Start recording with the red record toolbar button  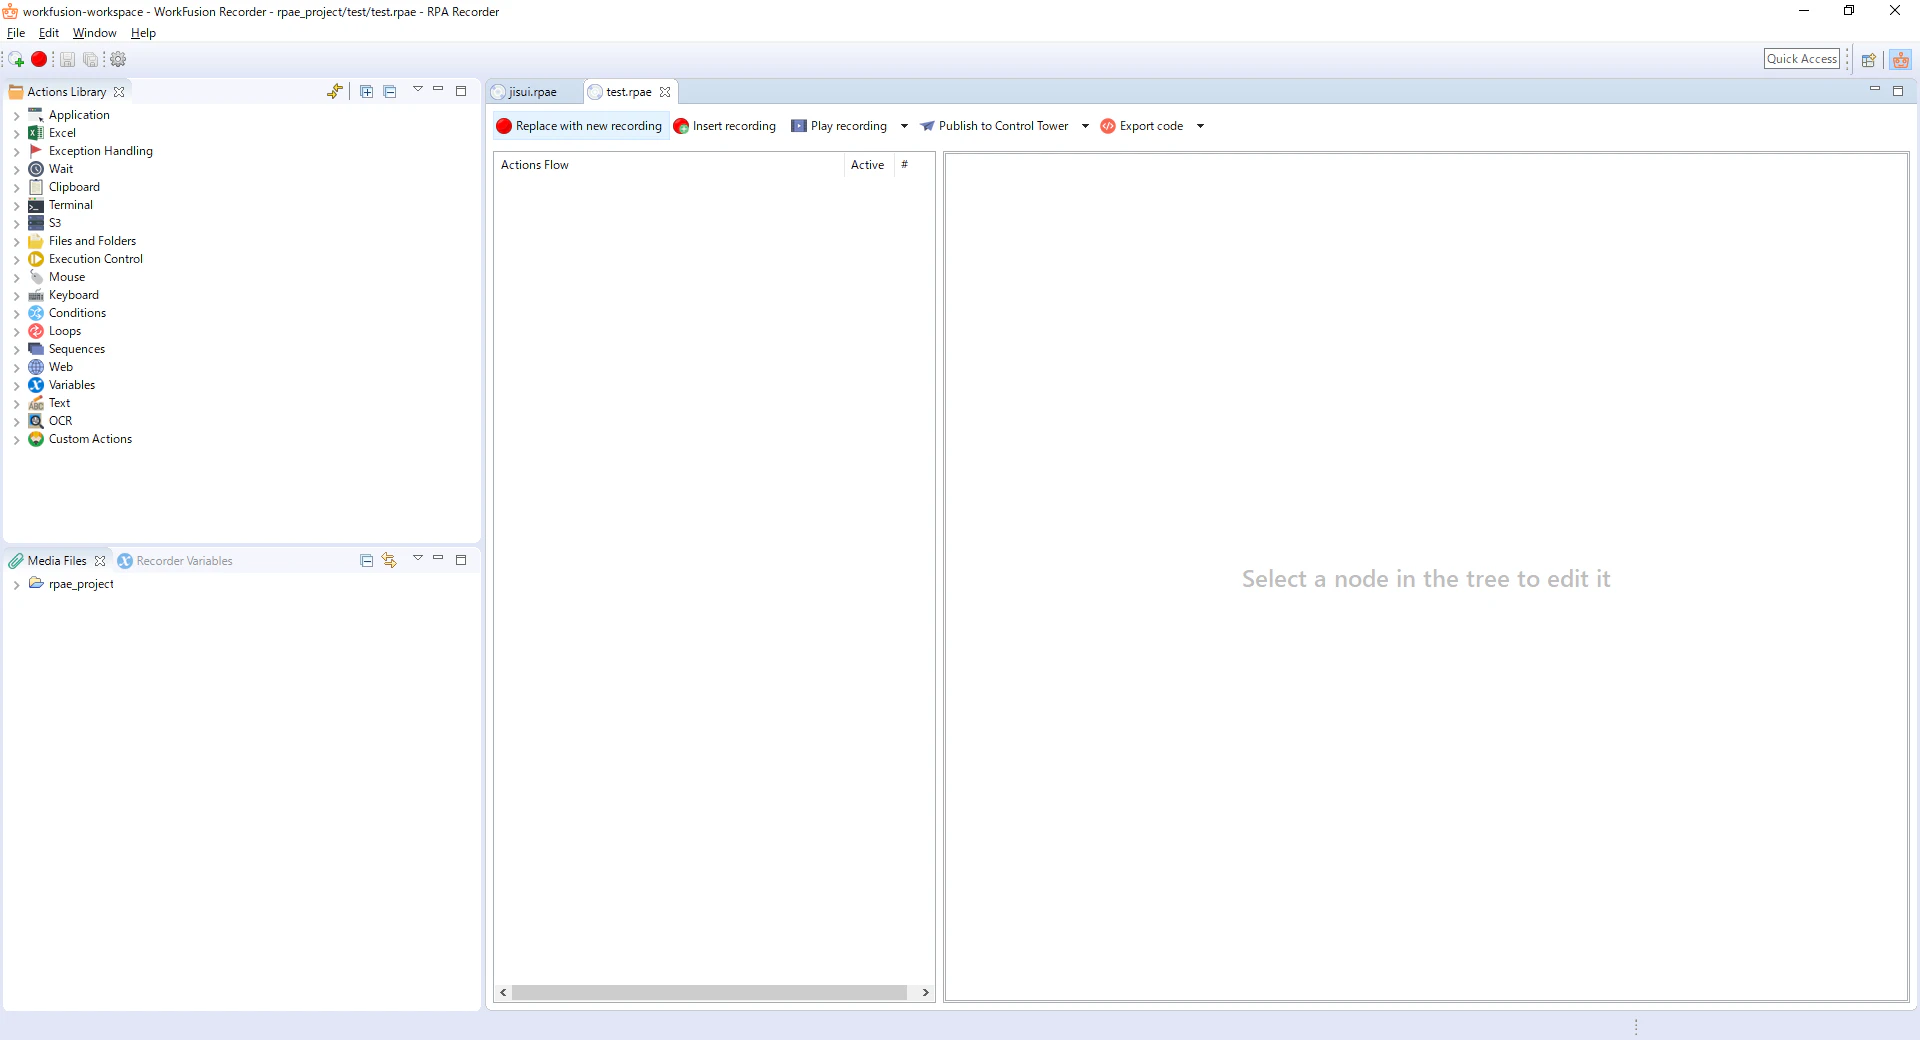tap(39, 60)
